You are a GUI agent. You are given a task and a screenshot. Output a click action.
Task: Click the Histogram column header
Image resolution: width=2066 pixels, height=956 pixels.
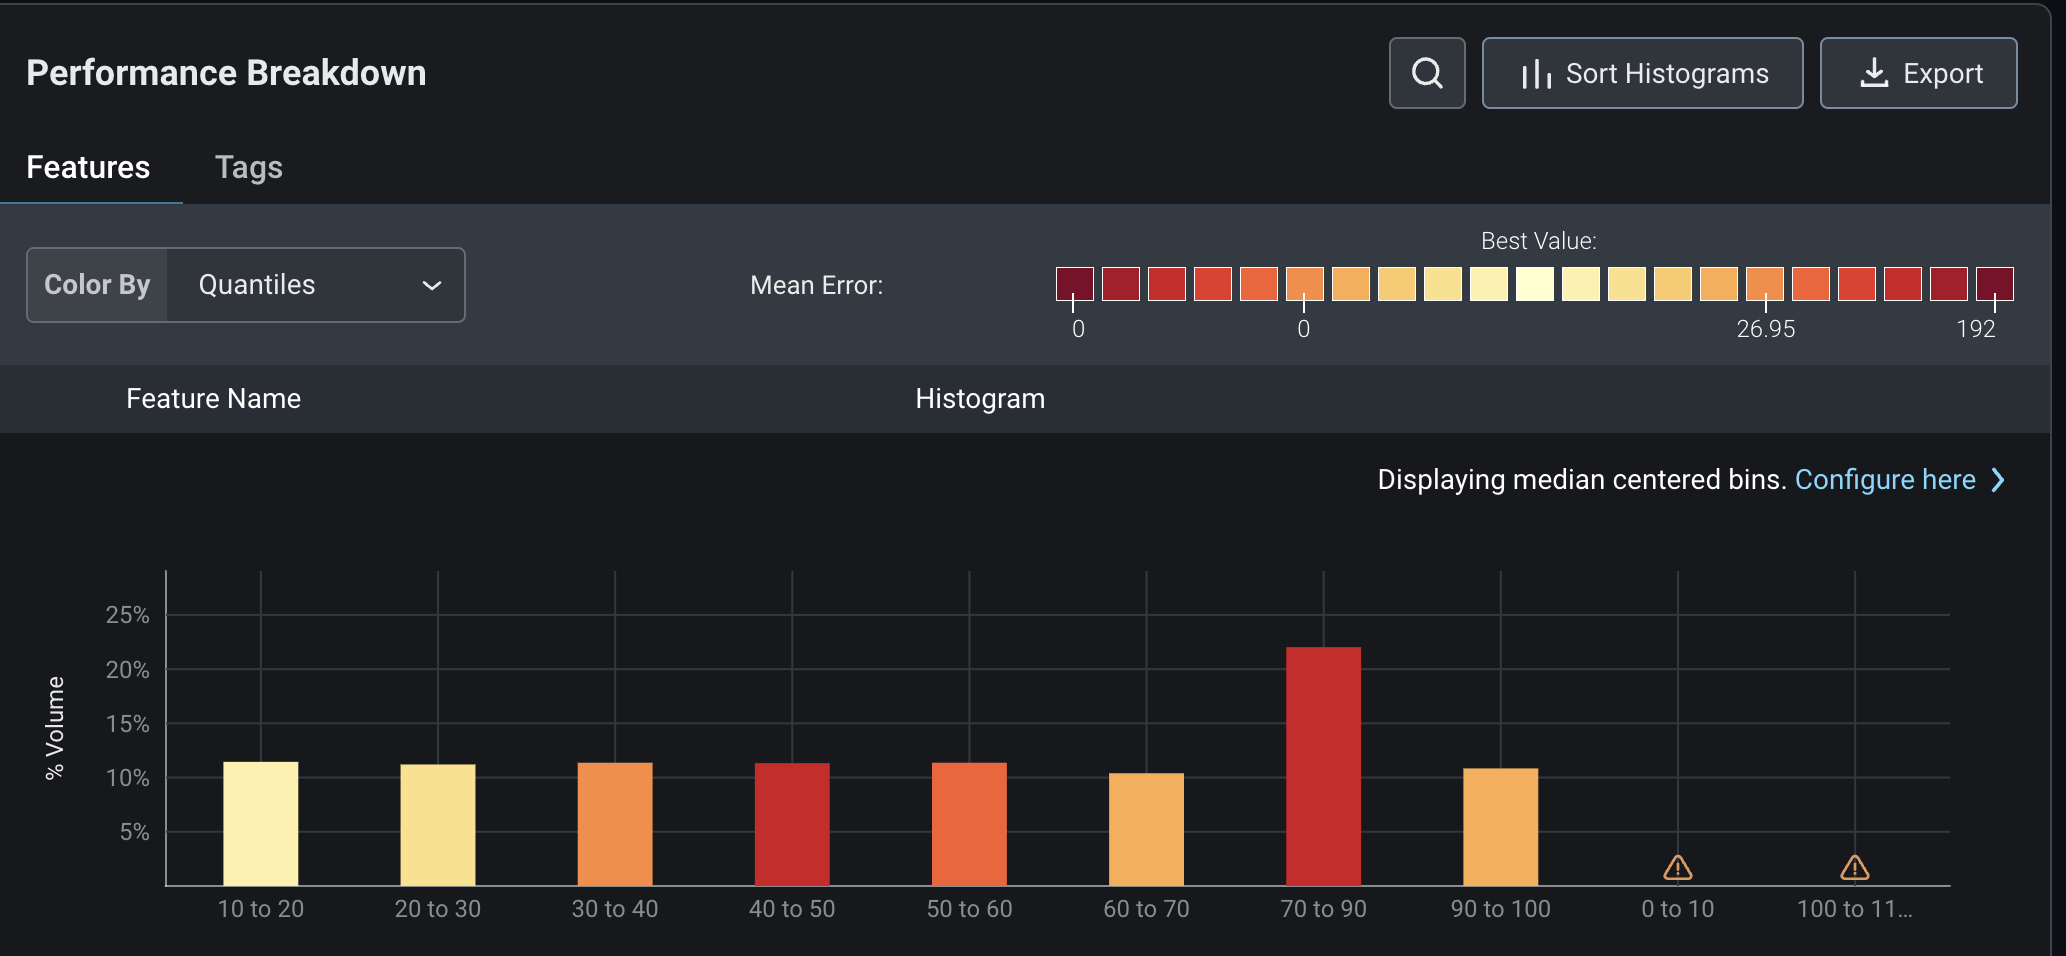coord(980,399)
